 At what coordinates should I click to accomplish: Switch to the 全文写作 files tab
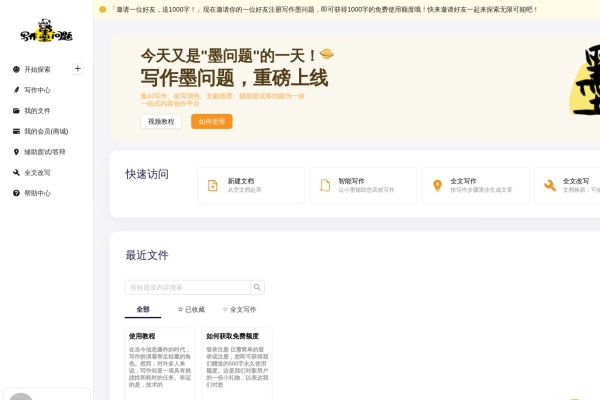click(240, 309)
